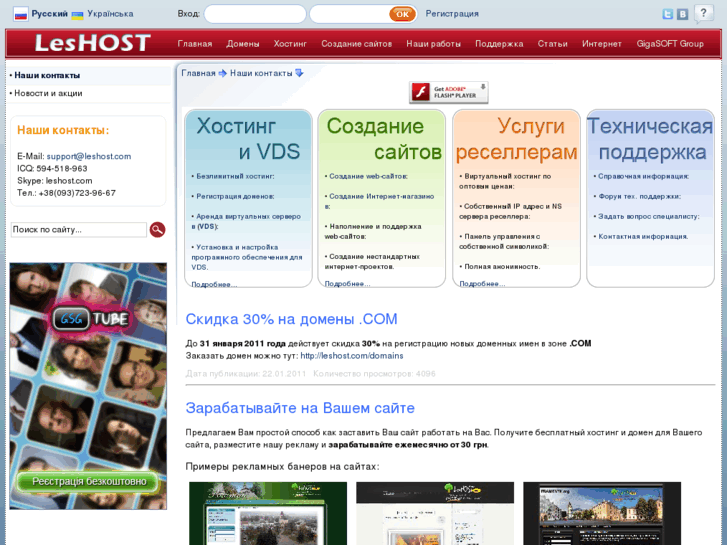This screenshot has width=727, height=545.
Task: Open the Поддержка menu item
Action: [499, 44]
